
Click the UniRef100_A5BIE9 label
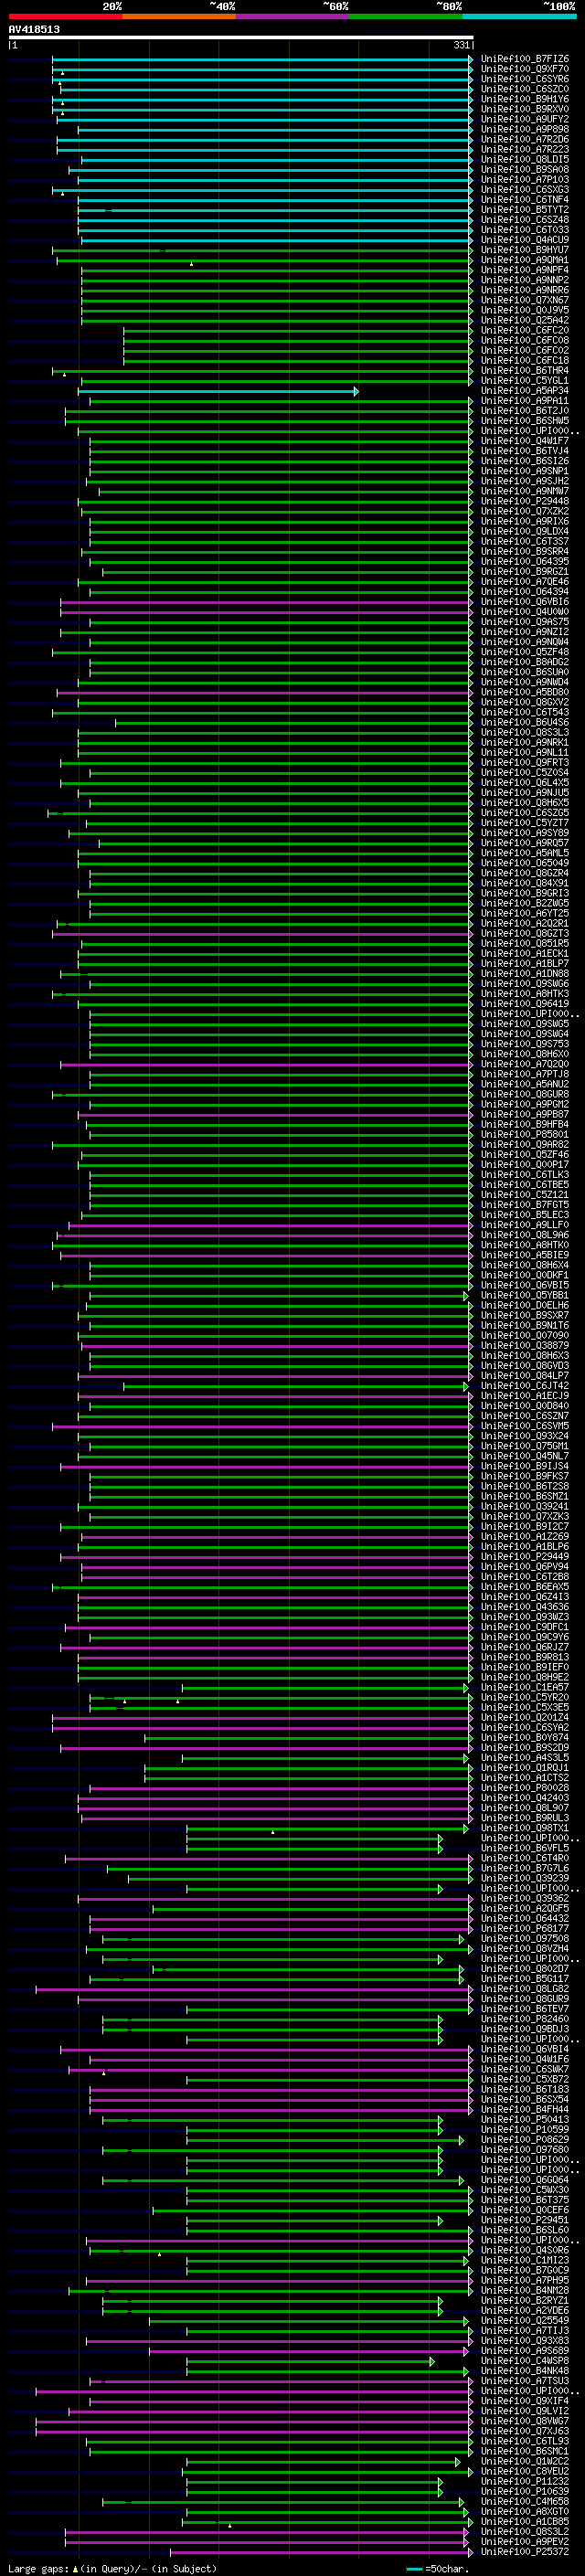point(524,1255)
